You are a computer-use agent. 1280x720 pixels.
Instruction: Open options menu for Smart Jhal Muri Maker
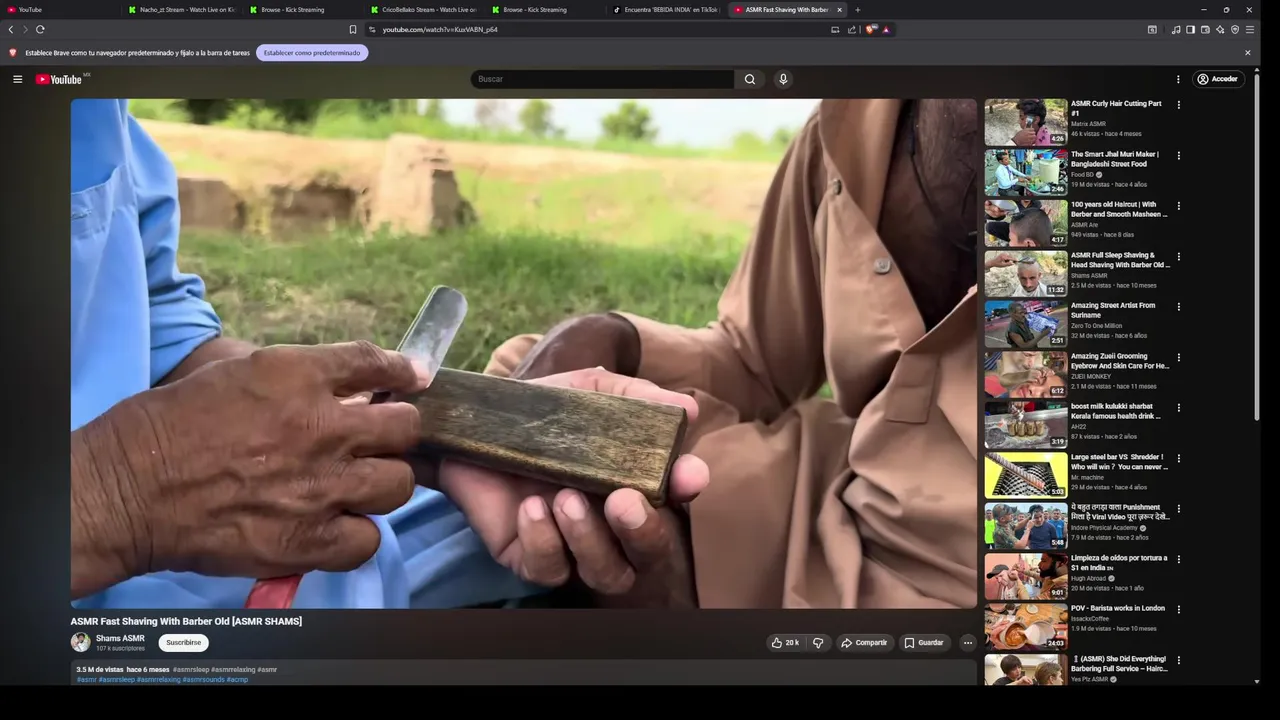click(1178, 155)
